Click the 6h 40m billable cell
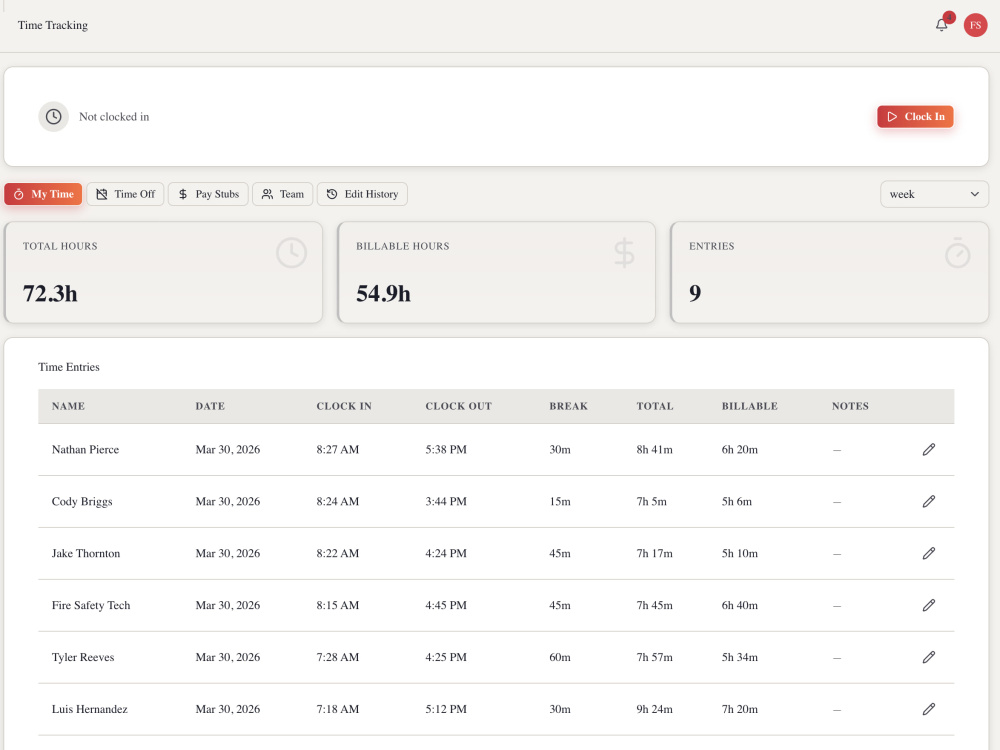 739,605
